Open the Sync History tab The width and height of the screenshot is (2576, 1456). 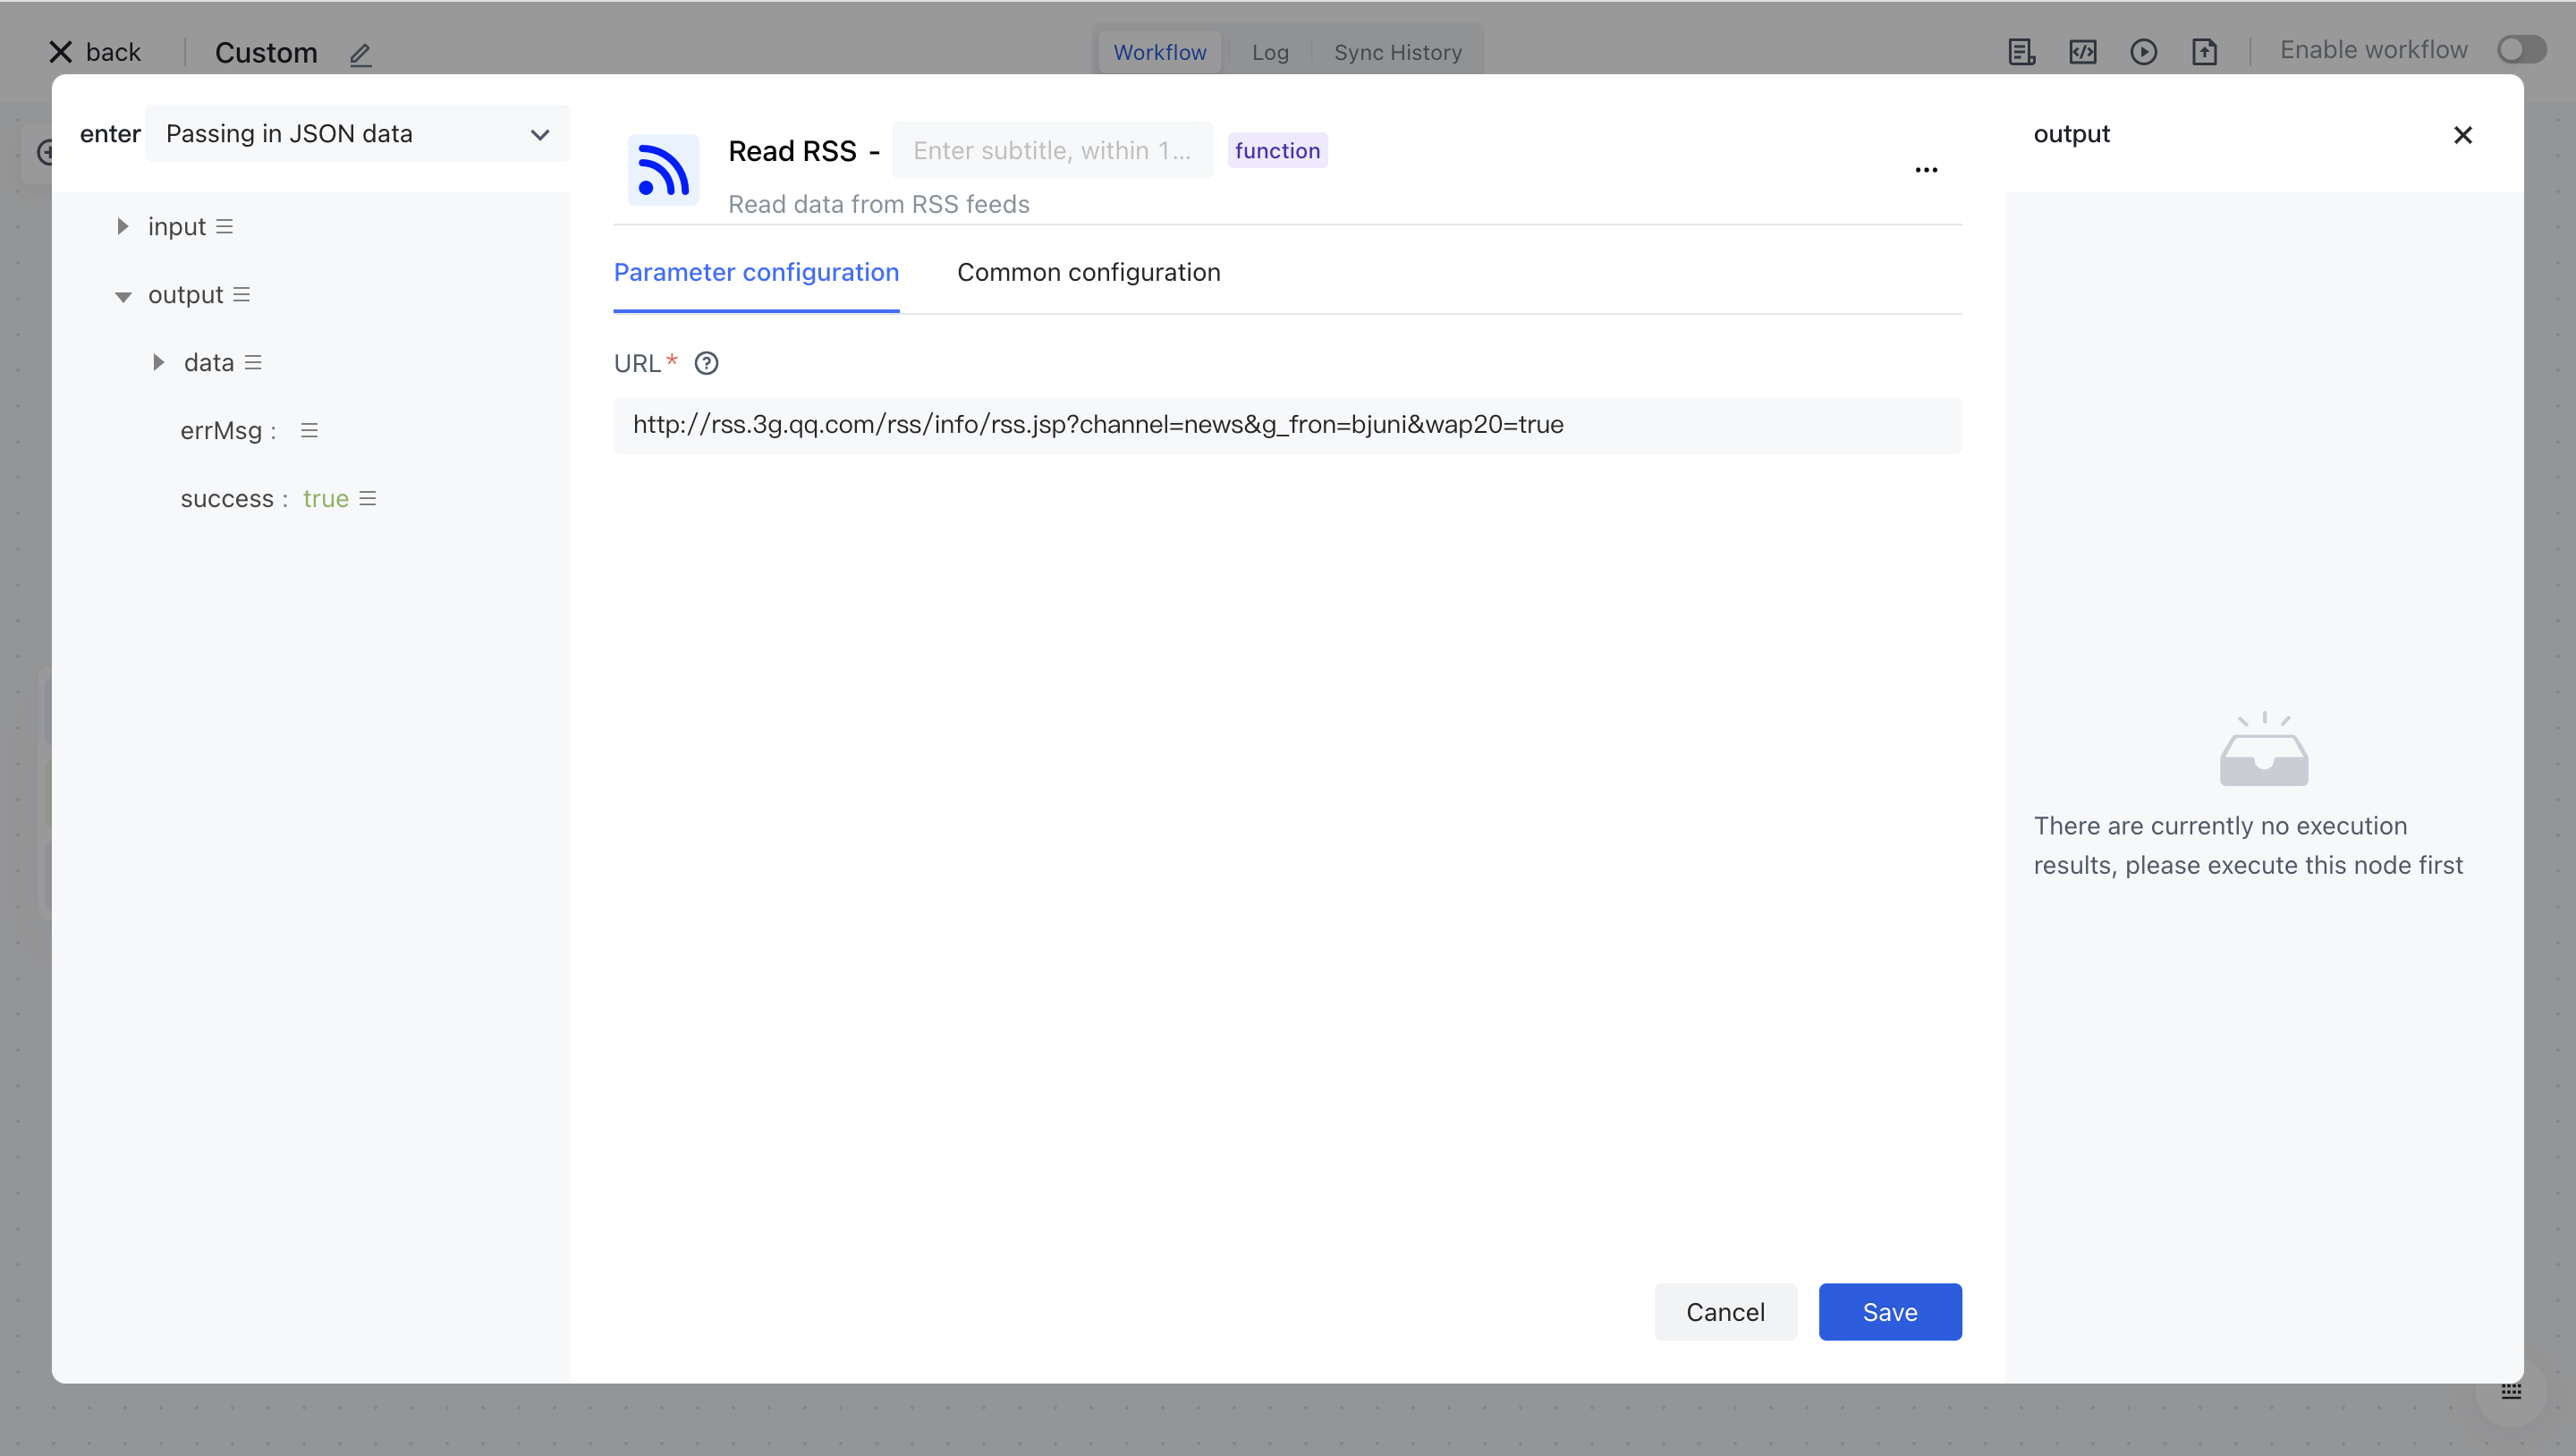click(1397, 52)
